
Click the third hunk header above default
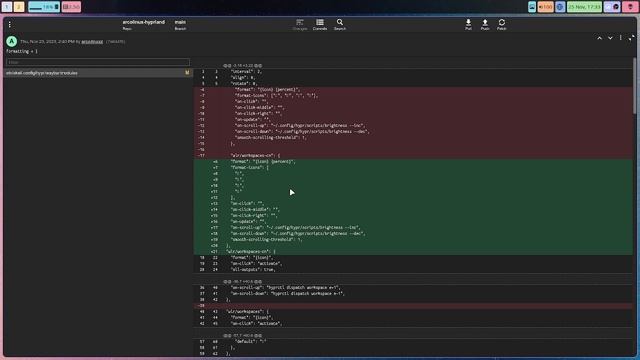242,336
